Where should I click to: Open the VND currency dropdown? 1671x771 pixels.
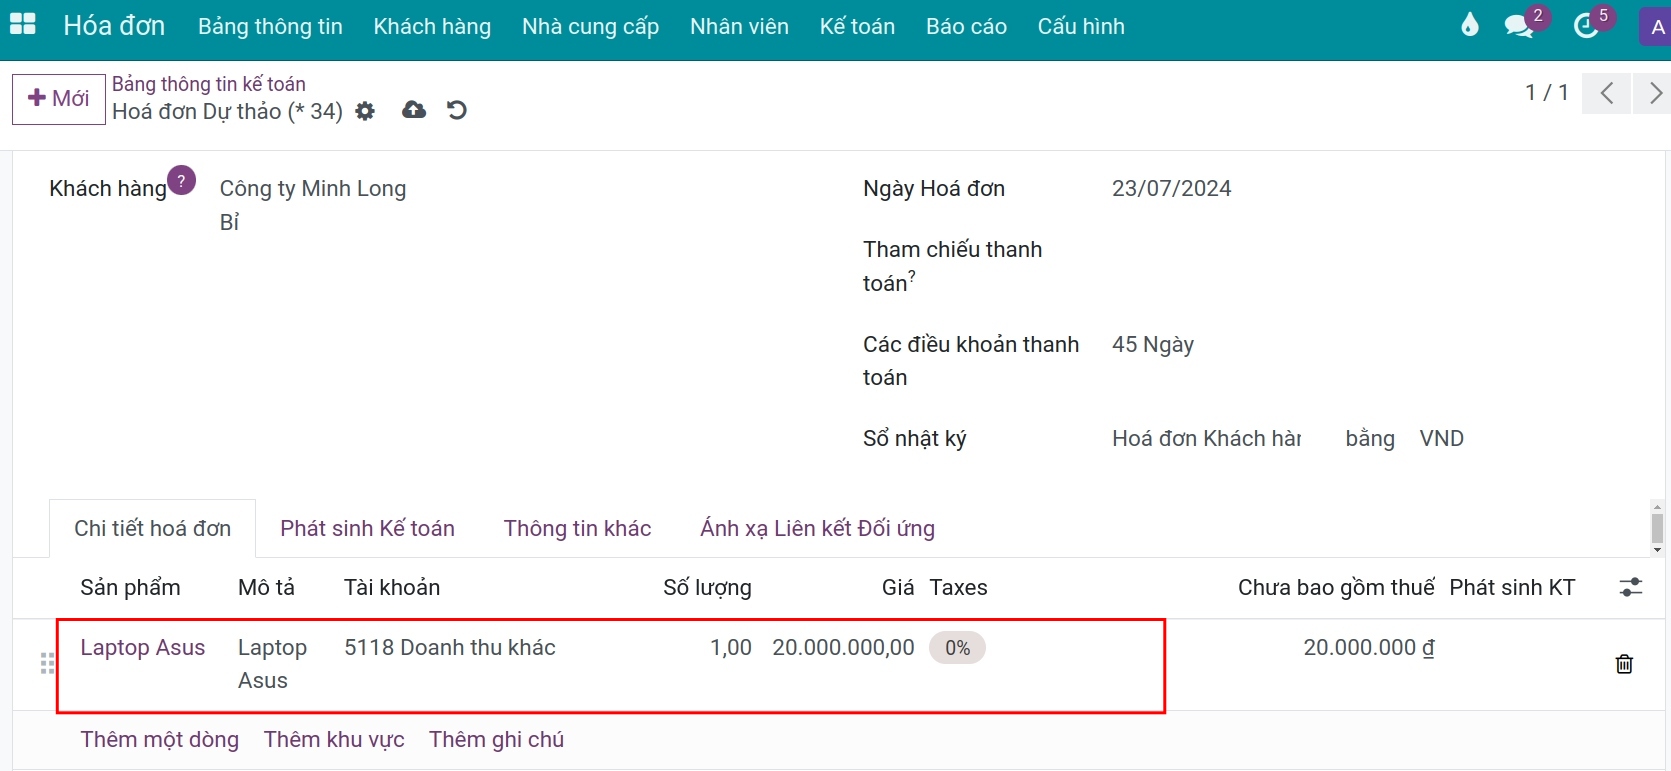point(1442,439)
